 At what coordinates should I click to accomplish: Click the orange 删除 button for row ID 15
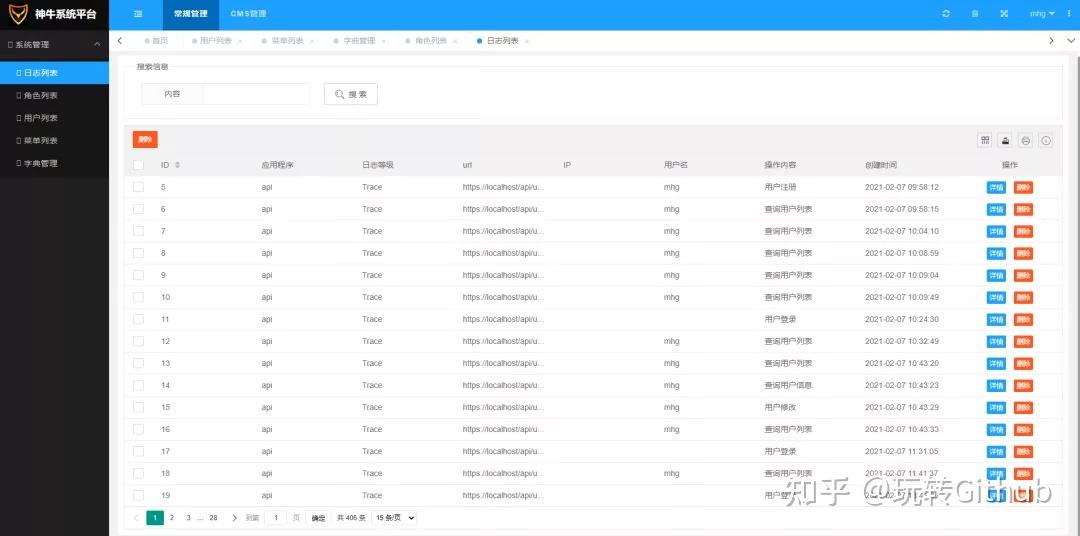click(x=1024, y=408)
